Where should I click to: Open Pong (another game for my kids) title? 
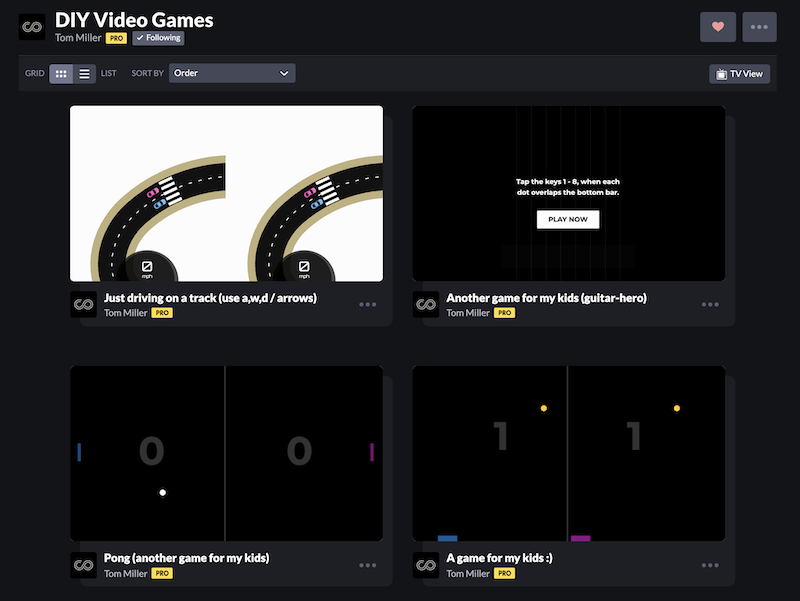tap(187, 558)
